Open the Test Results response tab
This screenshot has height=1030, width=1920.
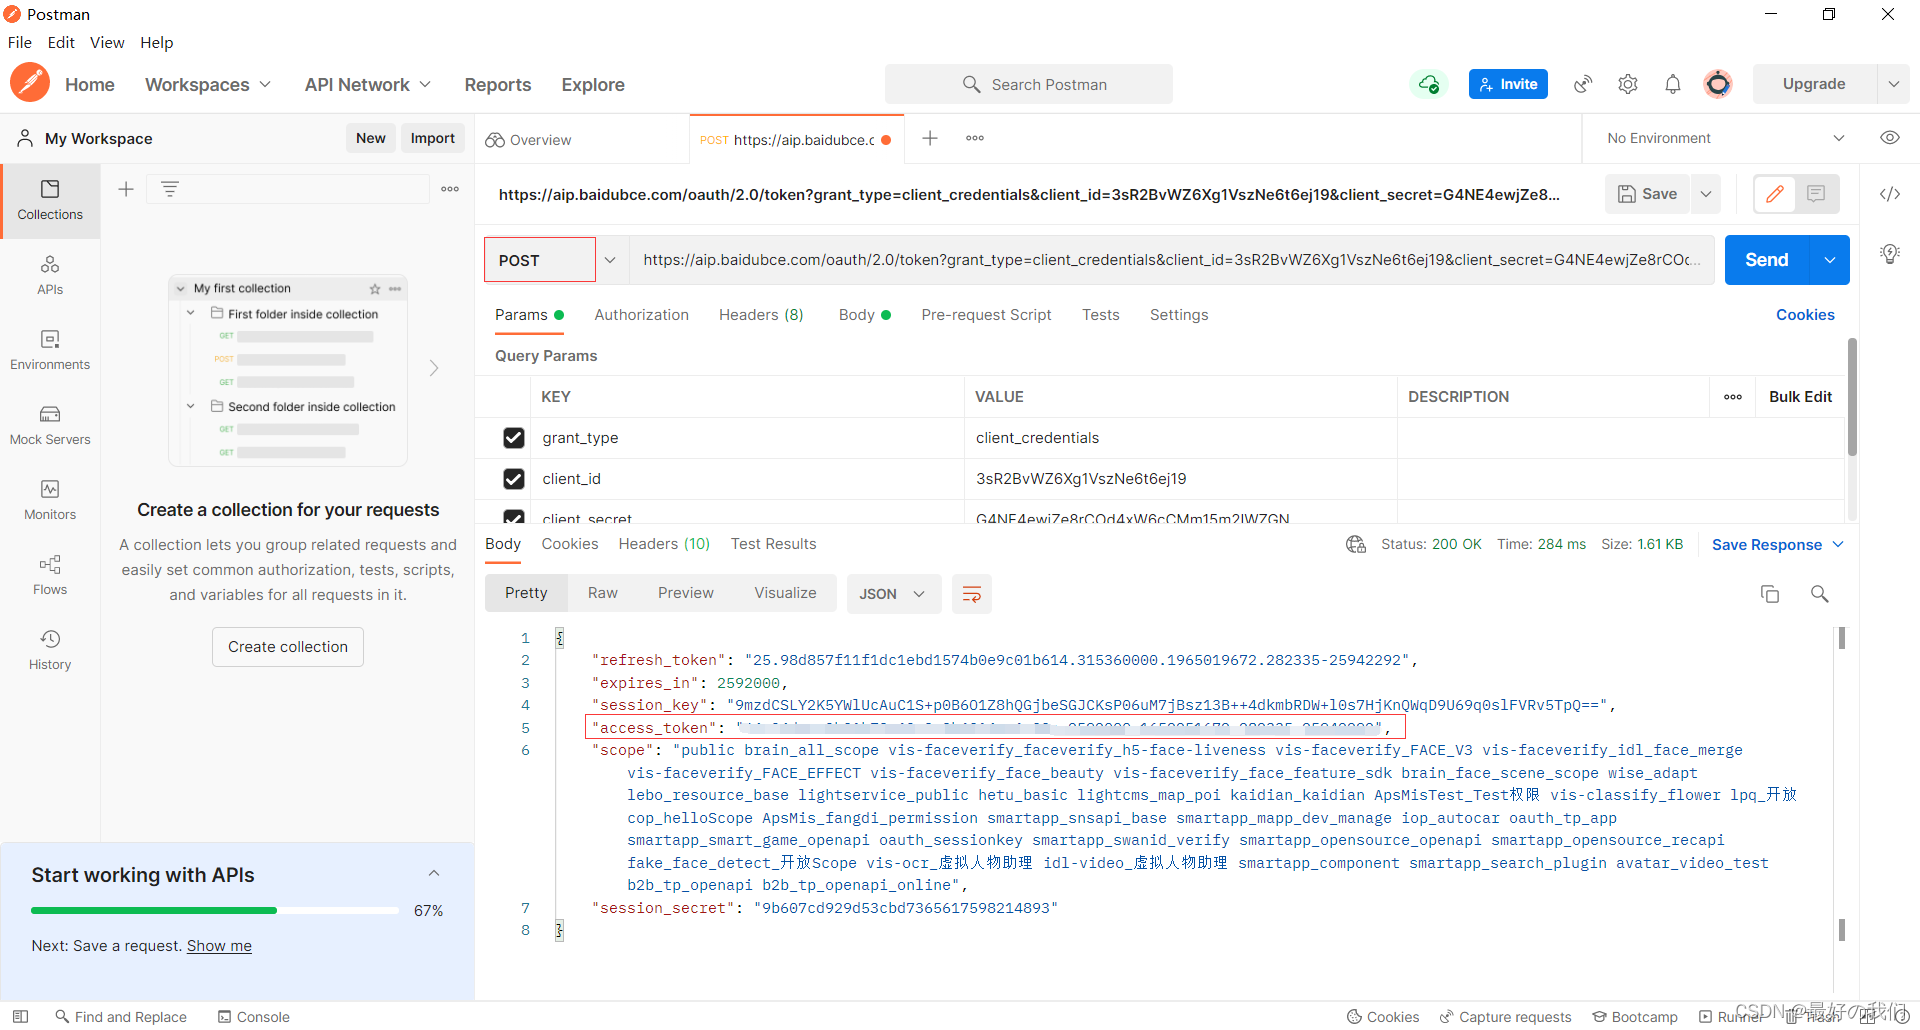(774, 544)
